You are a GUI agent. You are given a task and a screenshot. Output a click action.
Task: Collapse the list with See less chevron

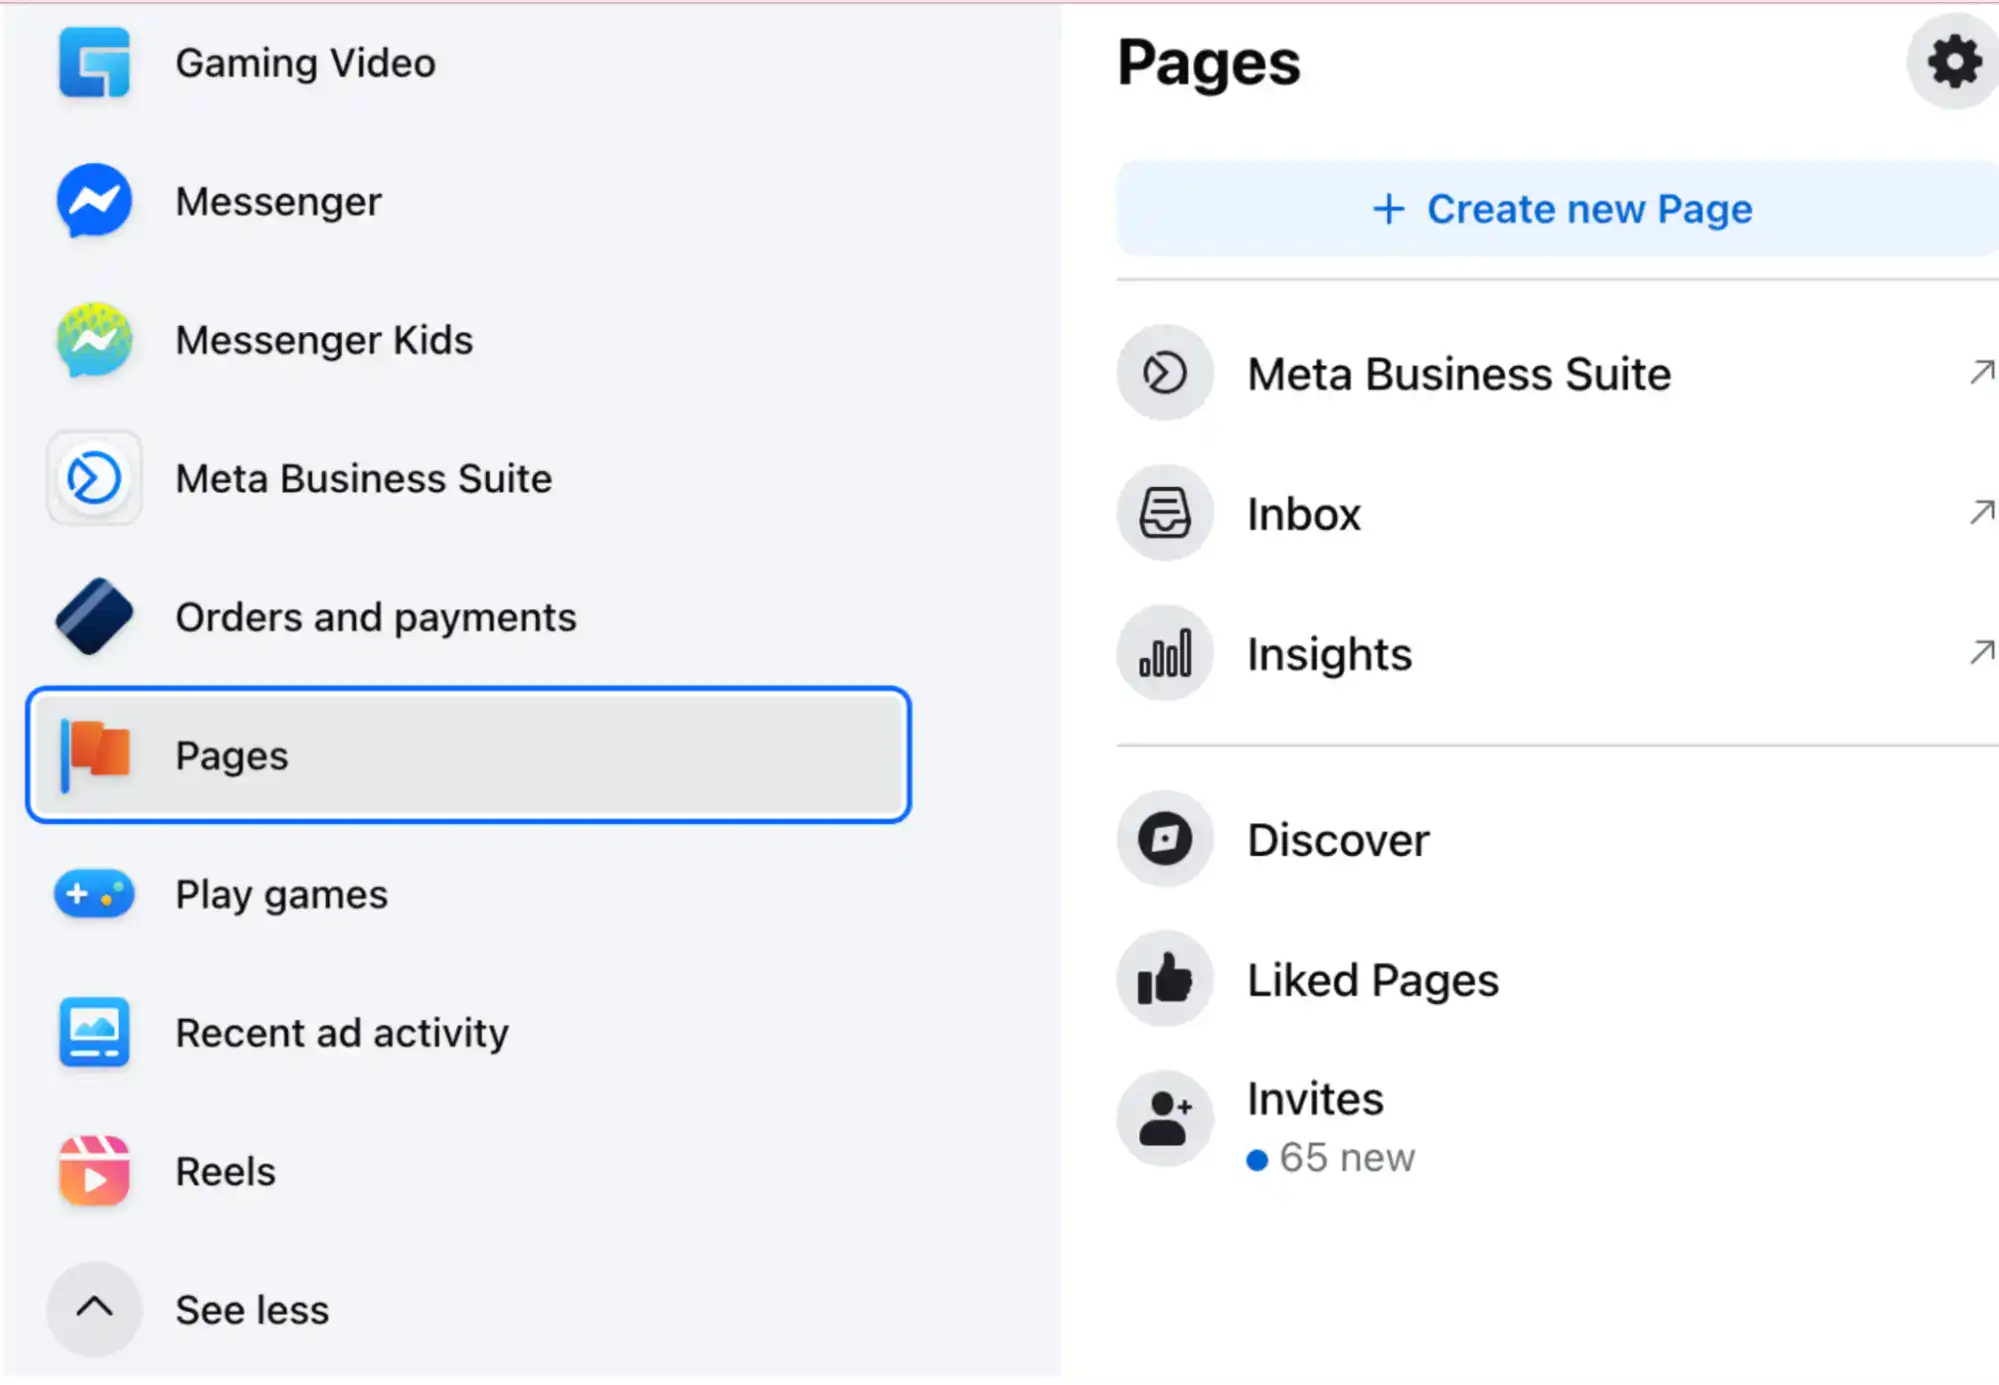[94, 1309]
